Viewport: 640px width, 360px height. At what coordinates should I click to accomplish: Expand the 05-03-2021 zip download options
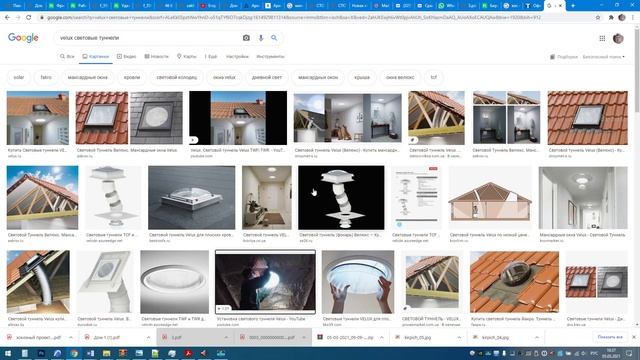[x=382, y=338]
